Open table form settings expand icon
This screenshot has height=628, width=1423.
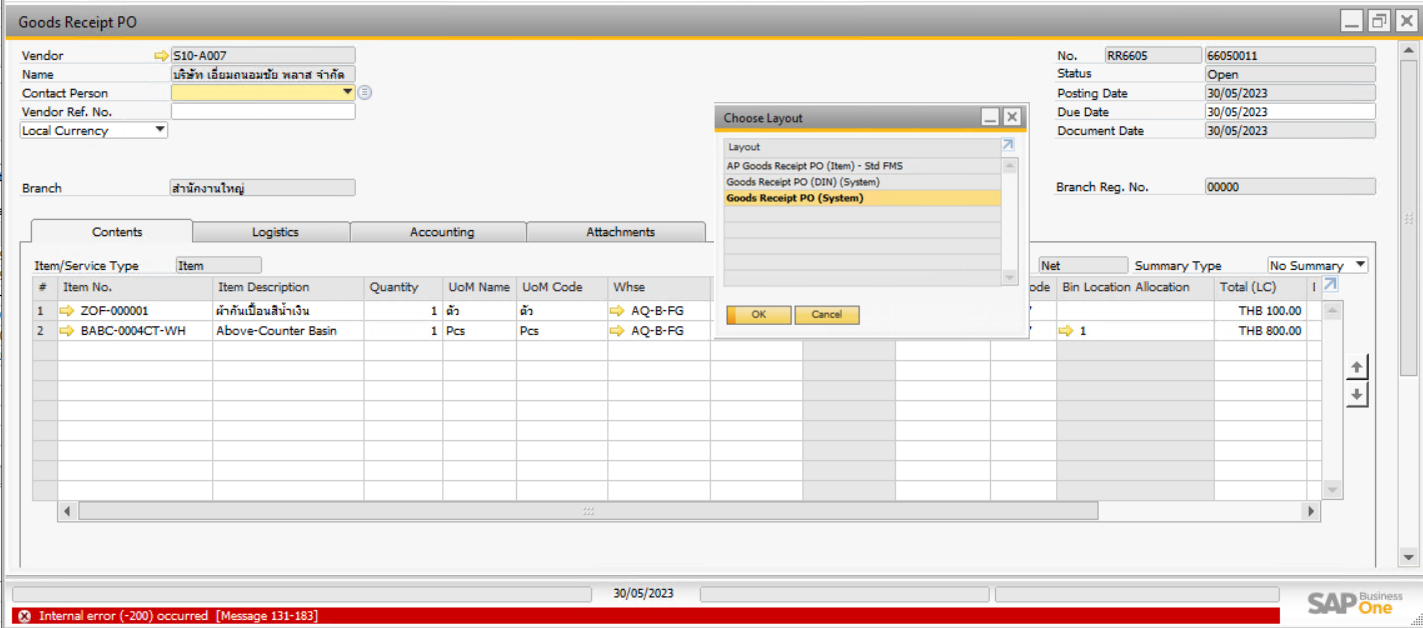(1330, 286)
